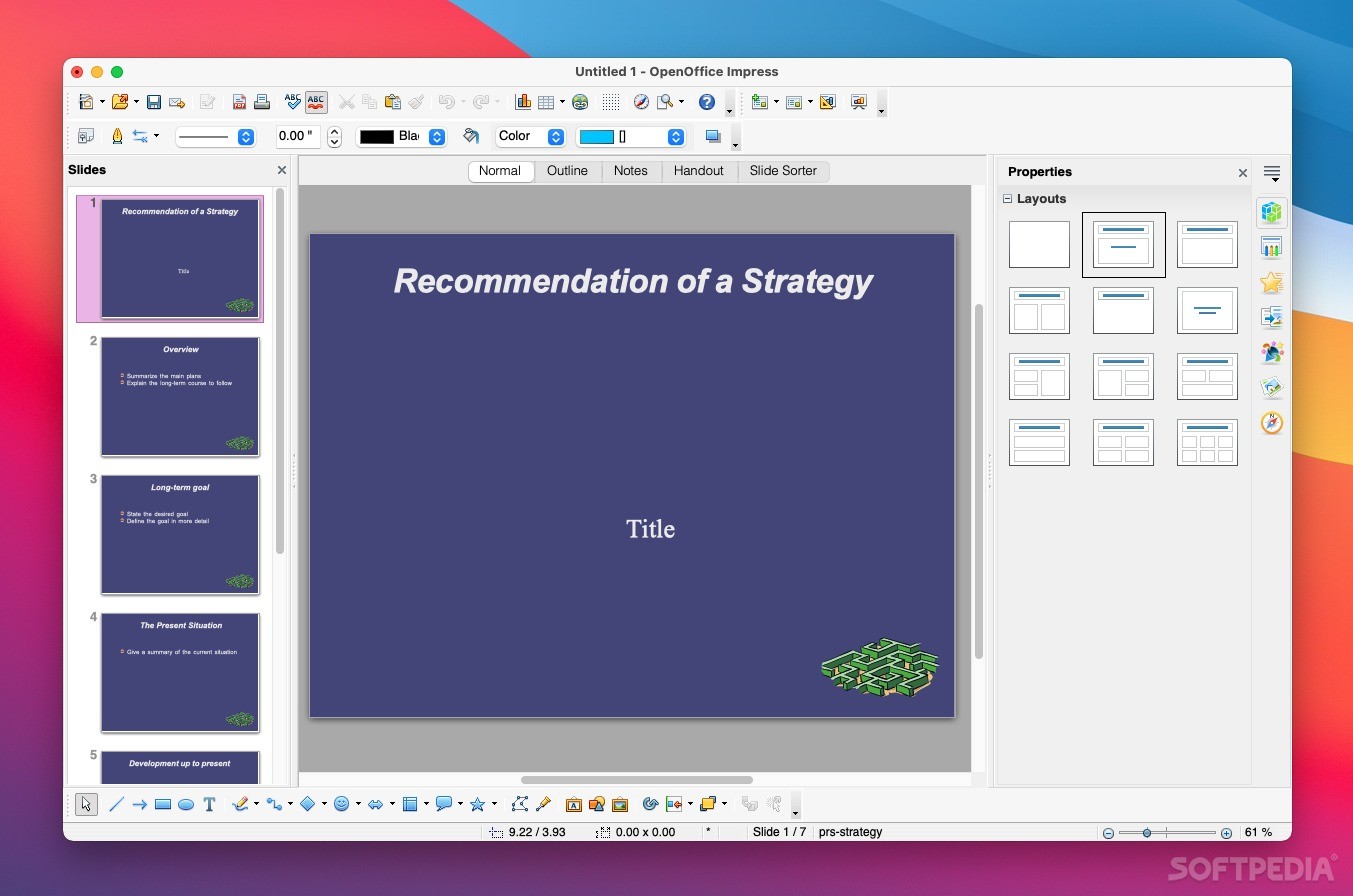The height and width of the screenshot is (896, 1353).
Task: Click the 'prs-strategy' template name in status bar
Action: pos(850,832)
